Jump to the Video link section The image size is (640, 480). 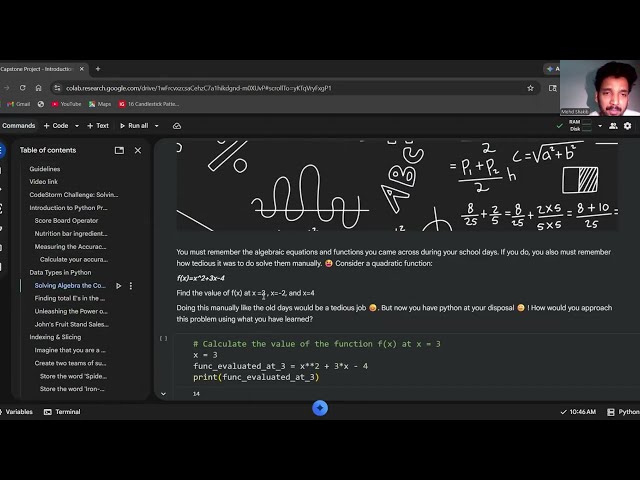tap(43, 182)
